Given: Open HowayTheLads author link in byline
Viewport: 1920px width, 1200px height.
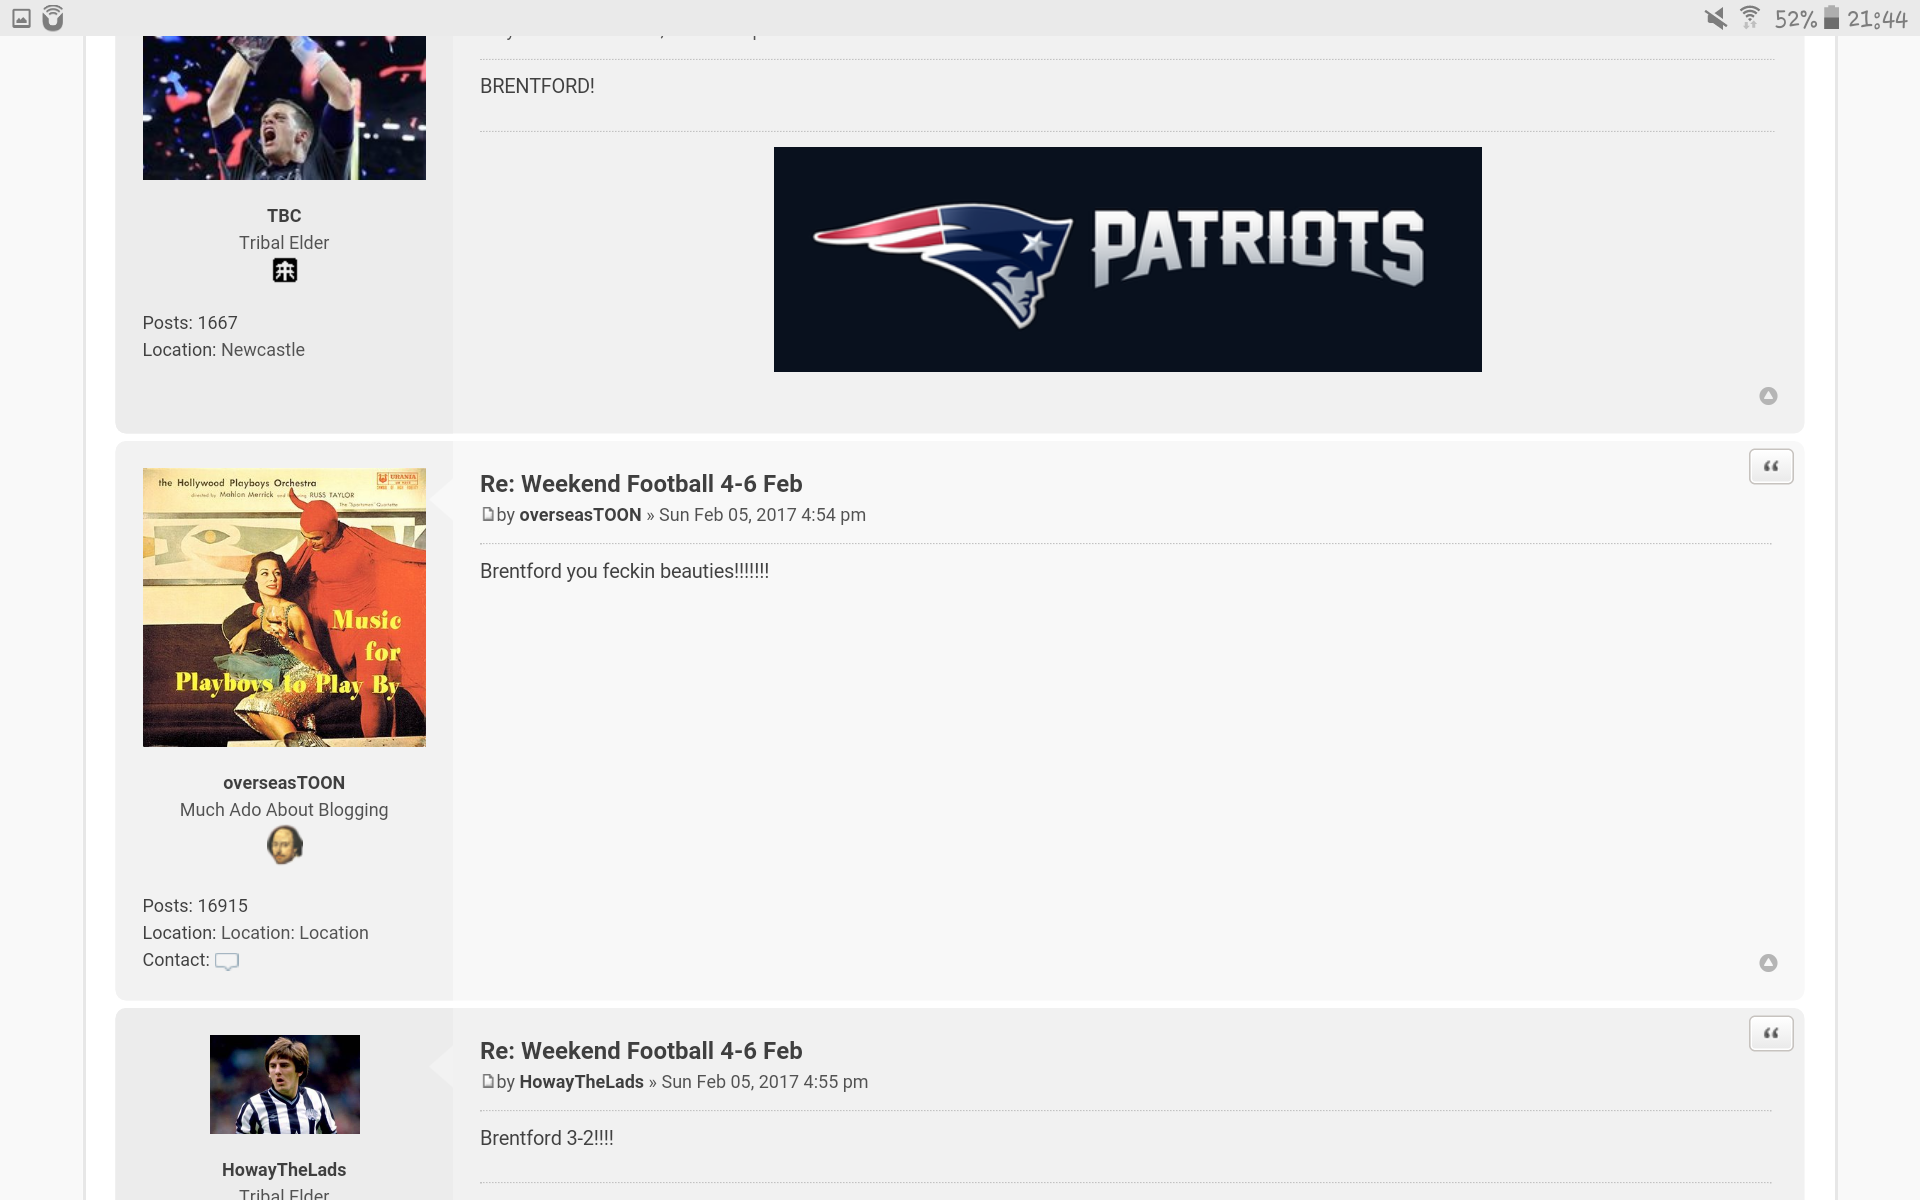Looking at the screenshot, I should tap(581, 1082).
